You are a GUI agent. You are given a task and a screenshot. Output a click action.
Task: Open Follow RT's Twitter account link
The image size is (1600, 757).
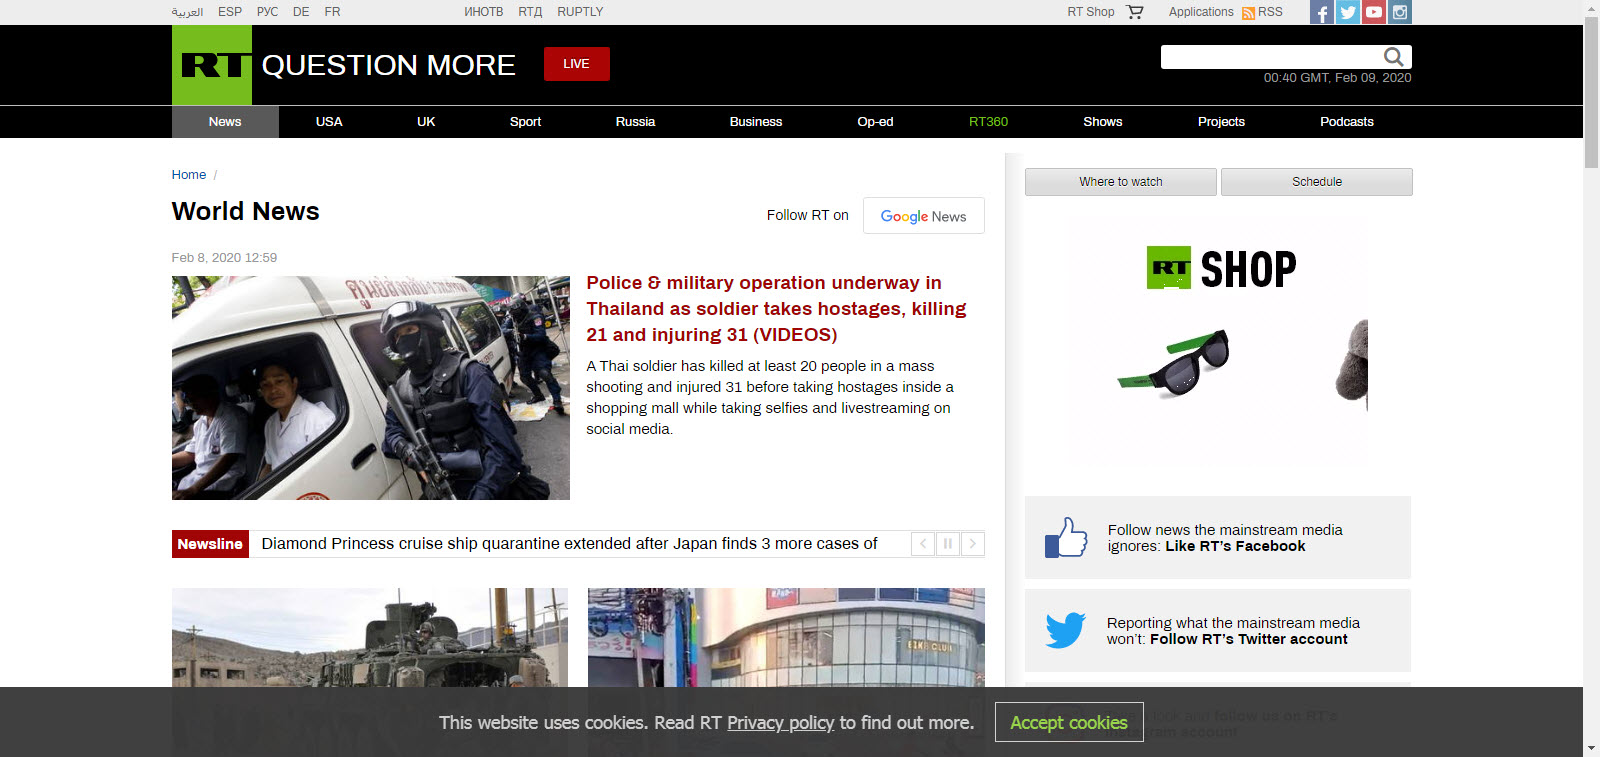1249,639
